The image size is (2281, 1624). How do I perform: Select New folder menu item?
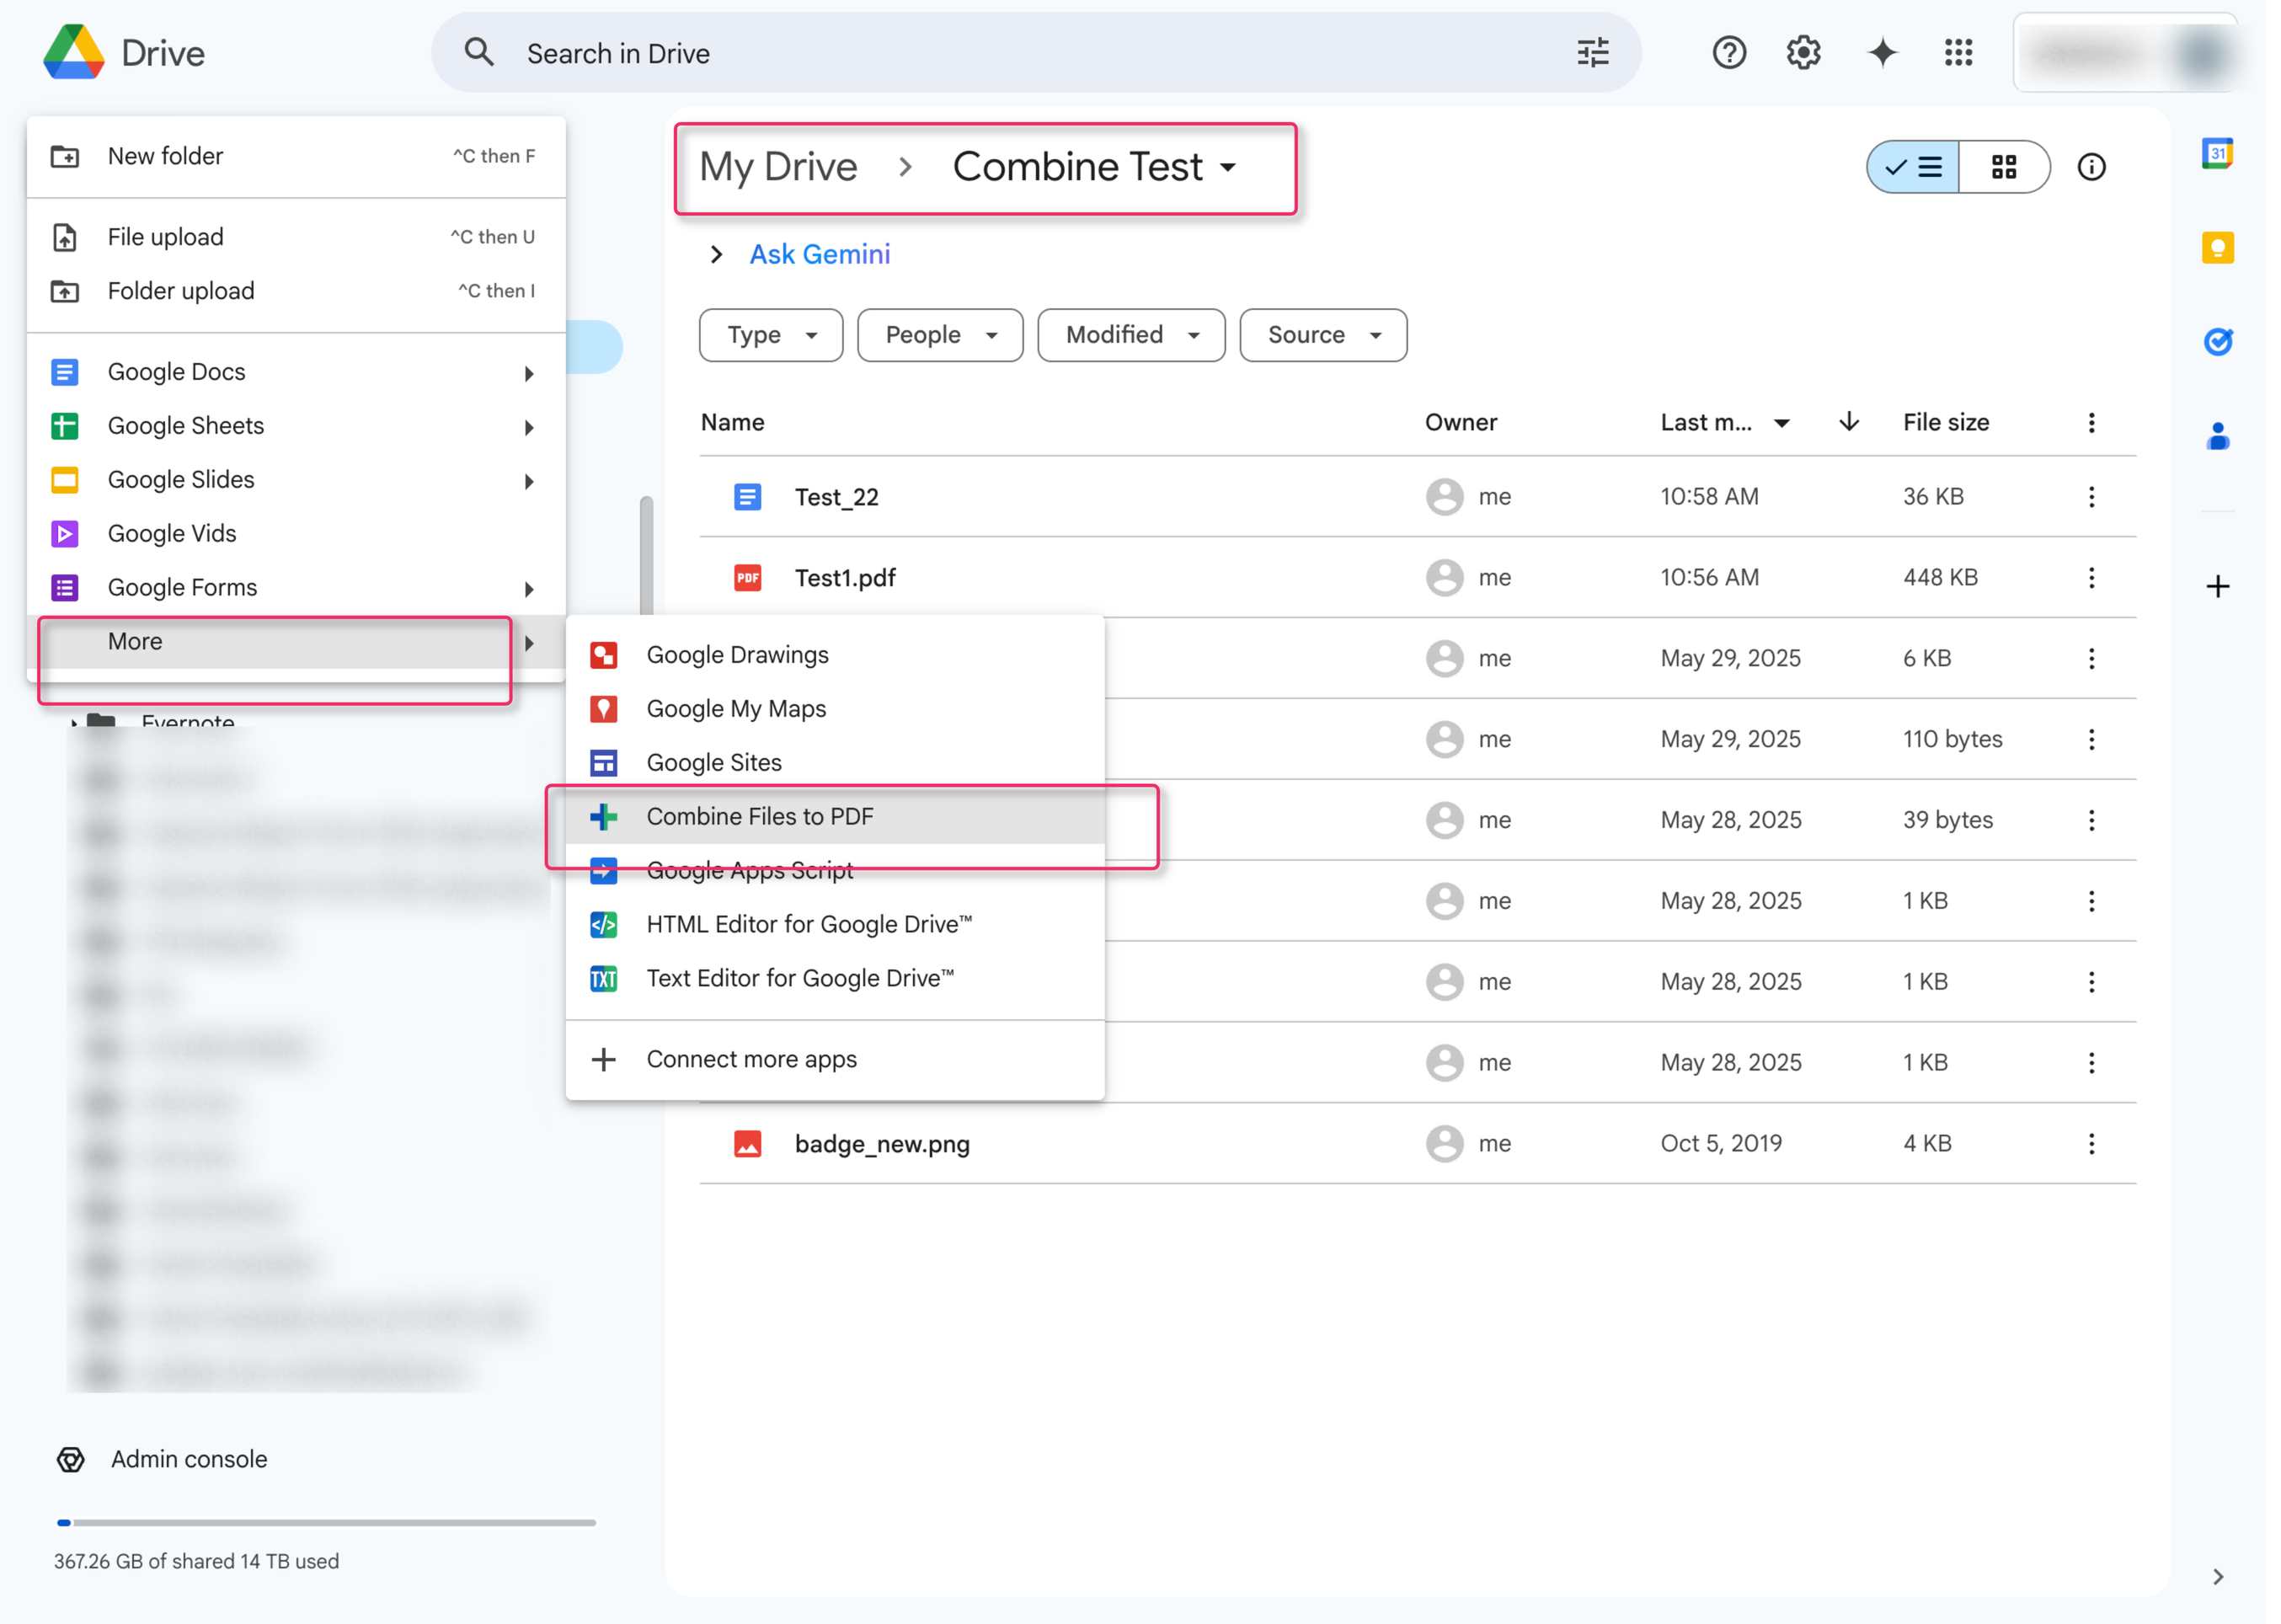tap(296, 157)
